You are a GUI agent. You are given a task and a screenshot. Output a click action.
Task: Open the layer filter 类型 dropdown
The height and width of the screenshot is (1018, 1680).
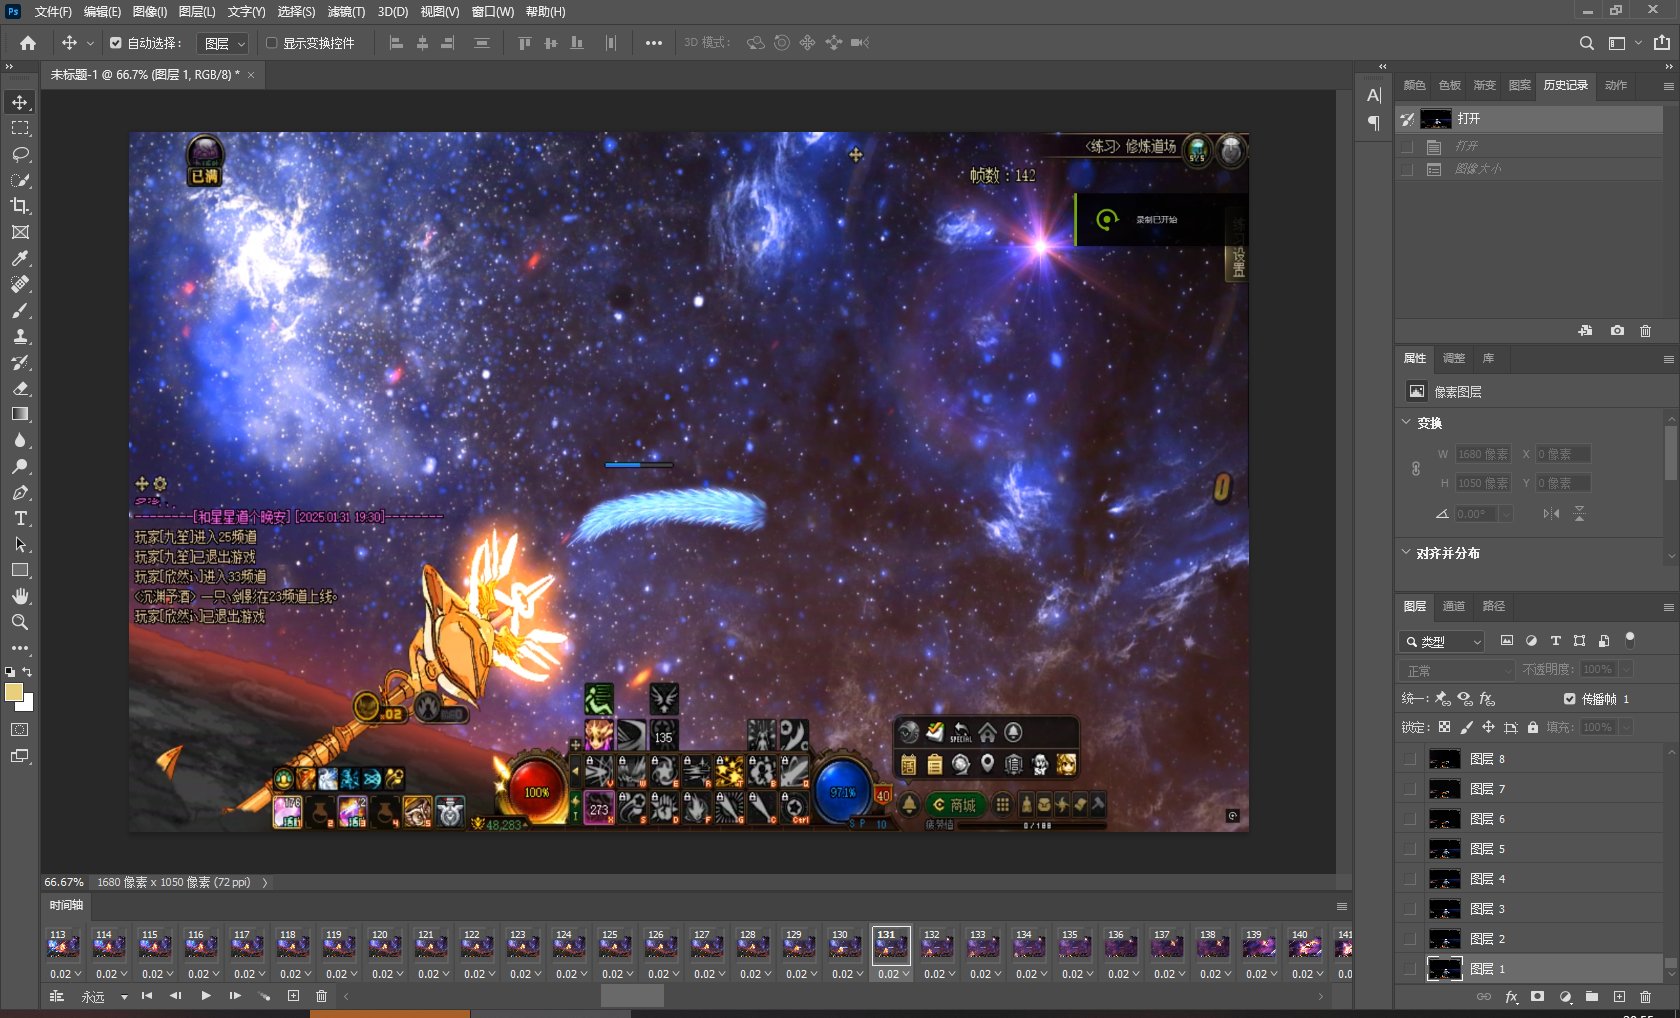[x=1441, y=642]
